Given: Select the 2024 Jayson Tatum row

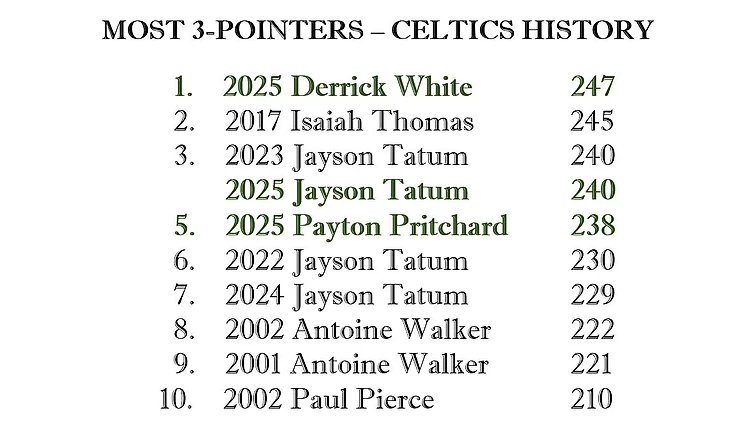Looking at the screenshot, I should pyautogui.click(x=346, y=296).
